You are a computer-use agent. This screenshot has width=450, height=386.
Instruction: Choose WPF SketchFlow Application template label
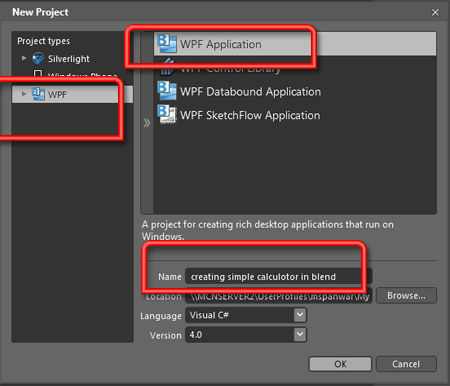(x=250, y=115)
